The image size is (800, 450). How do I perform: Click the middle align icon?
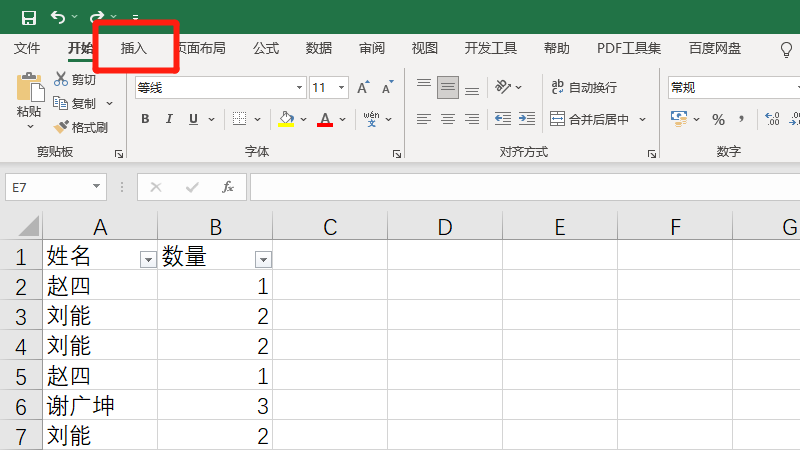click(x=447, y=87)
